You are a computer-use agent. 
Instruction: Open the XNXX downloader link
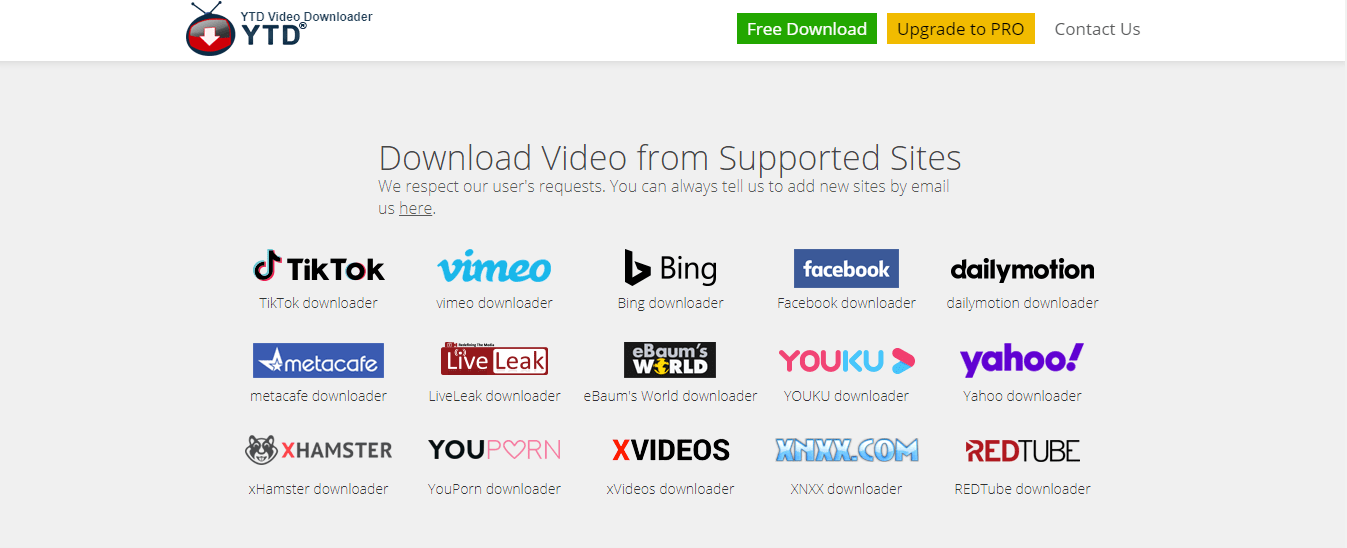(846, 489)
